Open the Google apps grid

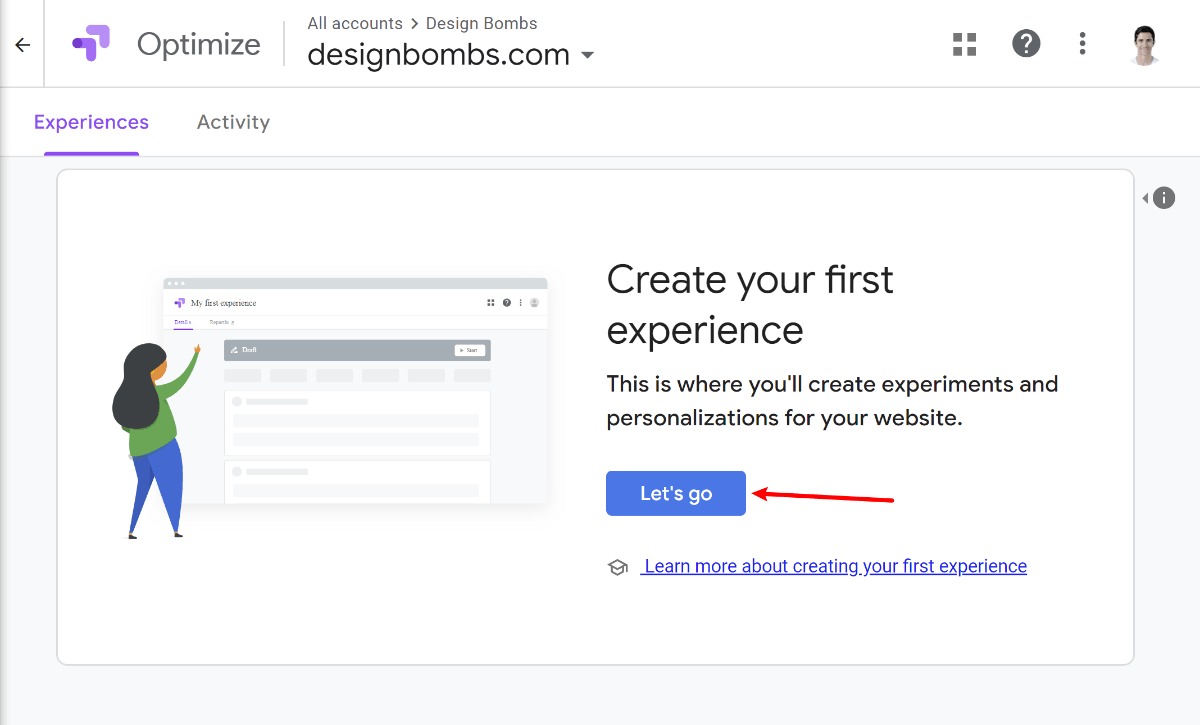point(964,43)
